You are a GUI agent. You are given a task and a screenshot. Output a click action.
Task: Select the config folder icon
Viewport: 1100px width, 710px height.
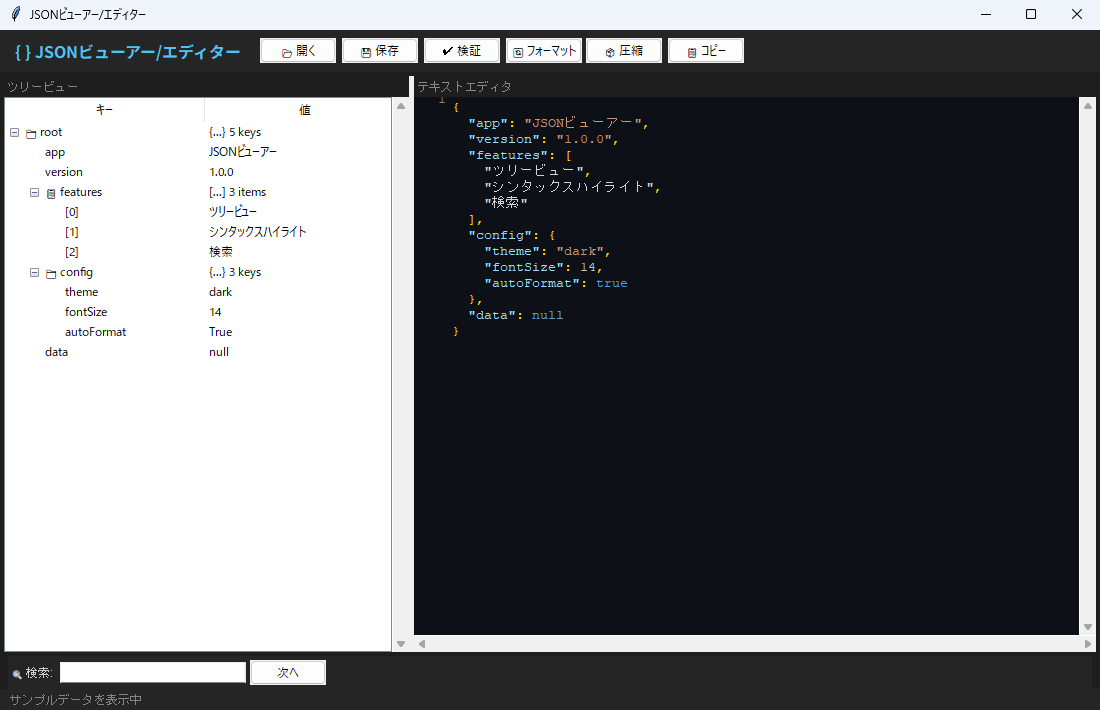click(x=51, y=274)
